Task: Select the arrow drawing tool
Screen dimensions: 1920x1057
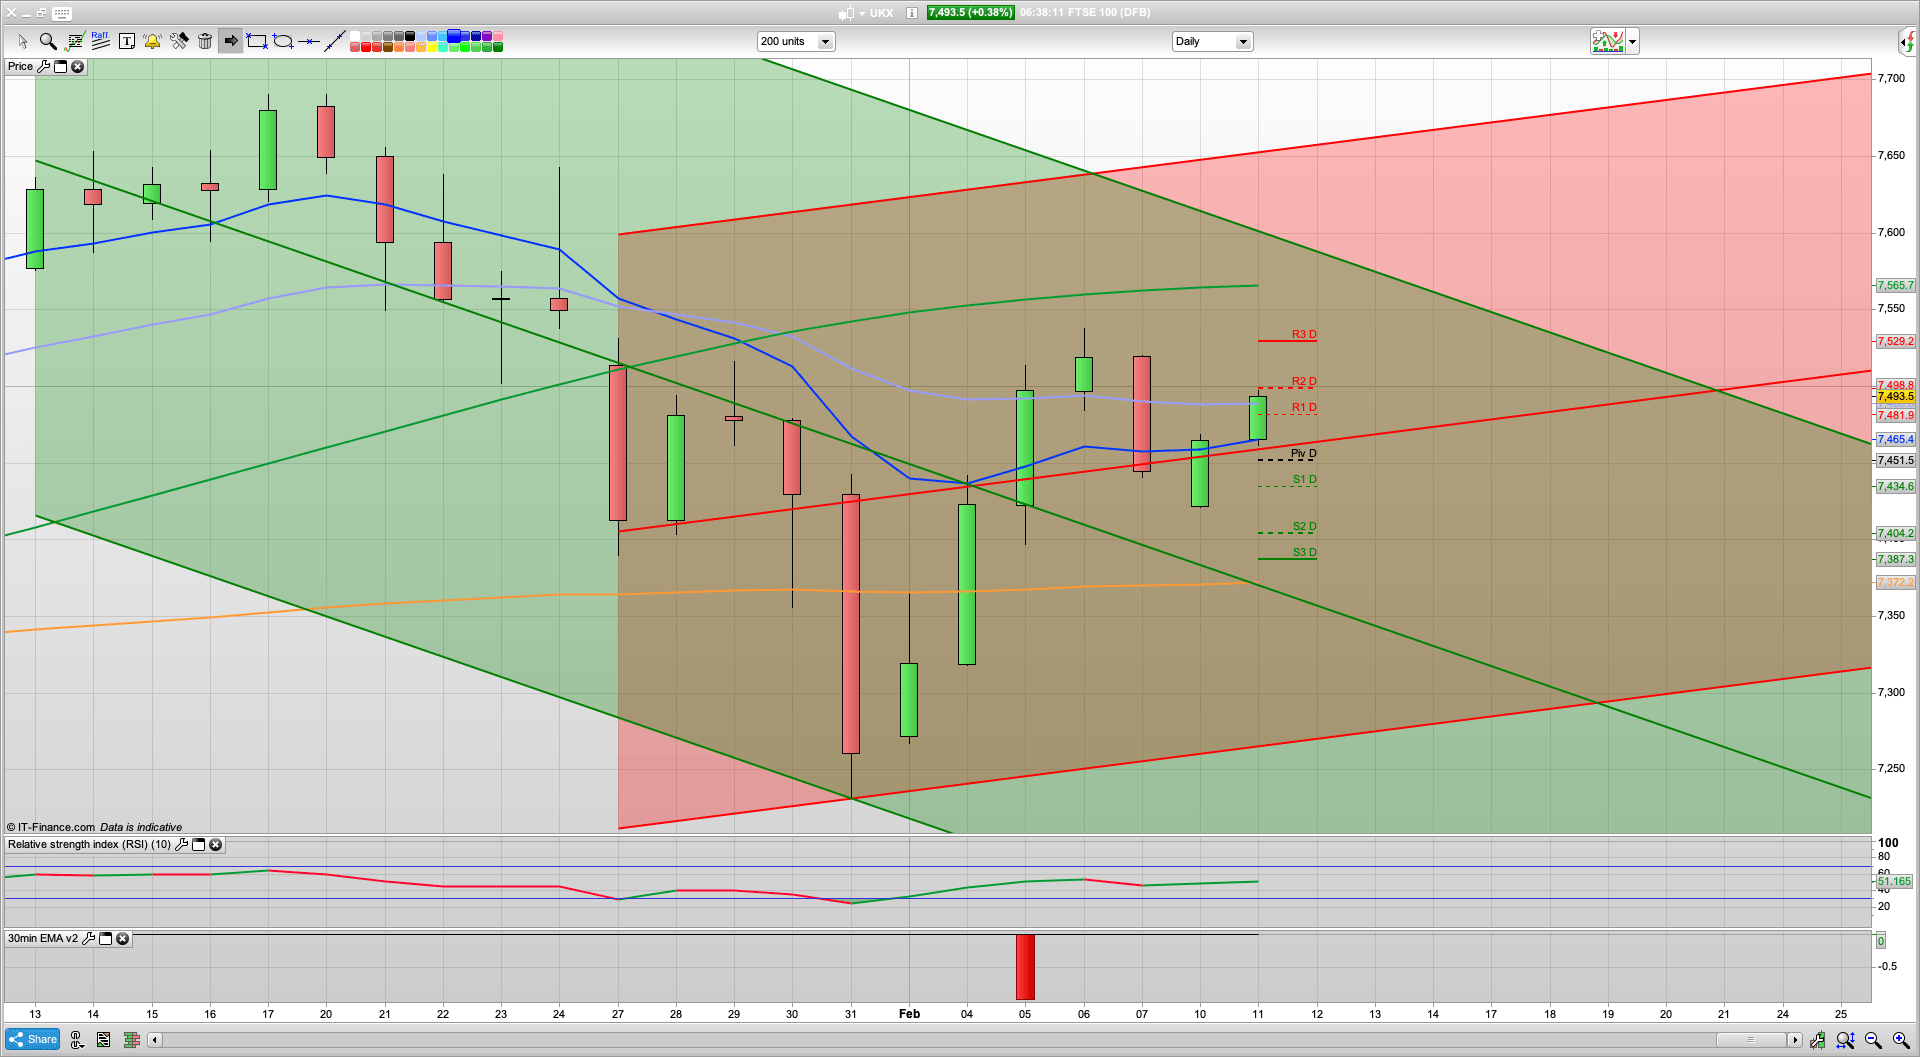Action: pos(231,41)
